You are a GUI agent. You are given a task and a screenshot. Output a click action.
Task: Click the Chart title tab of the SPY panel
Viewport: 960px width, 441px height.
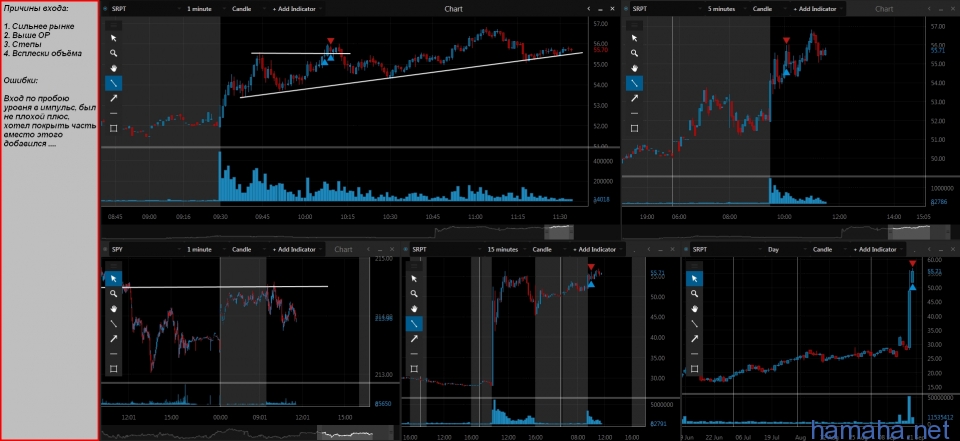click(343, 249)
